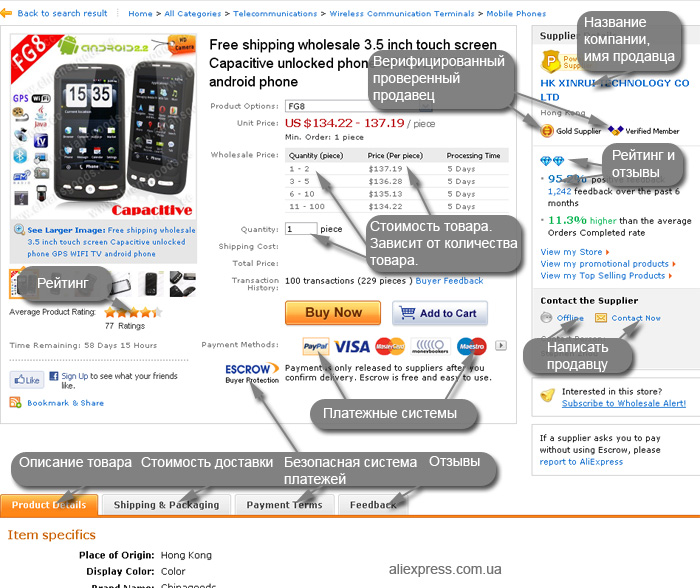Click the Maestro payment icon
The width and height of the screenshot is (700, 588).
(471, 346)
